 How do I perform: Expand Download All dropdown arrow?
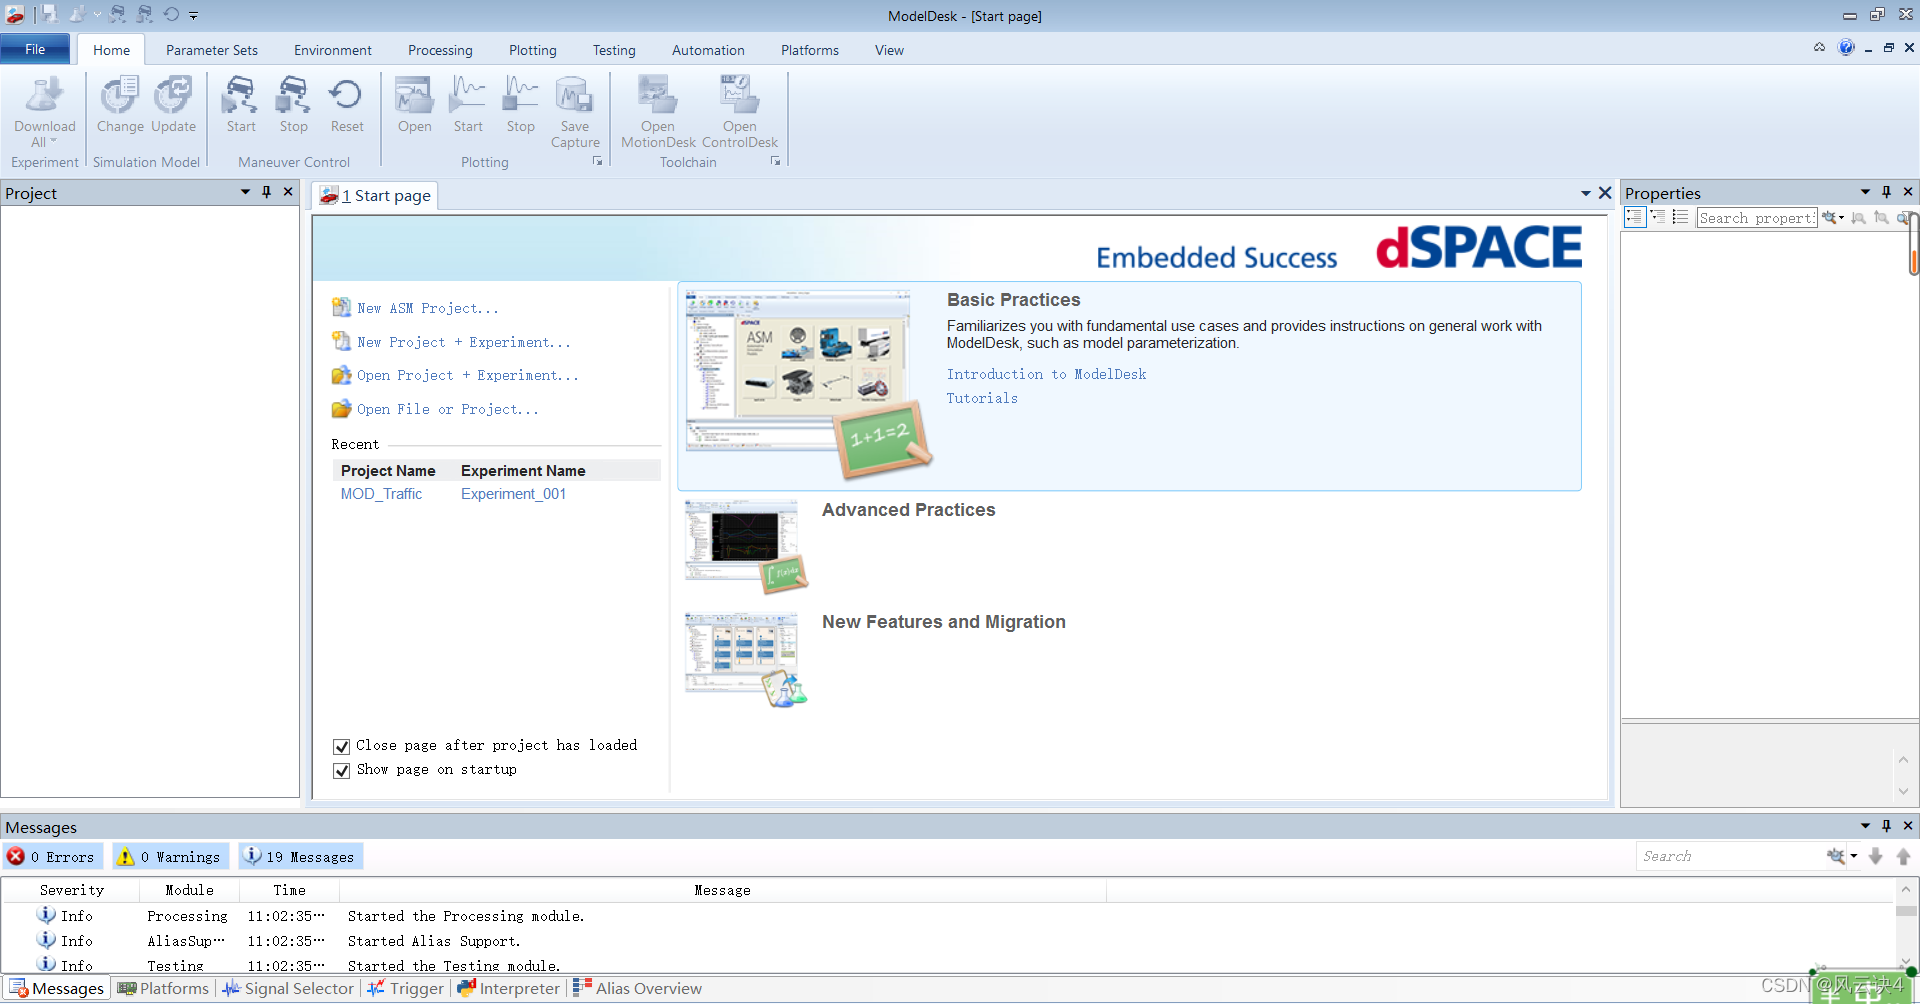click(x=53, y=142)
